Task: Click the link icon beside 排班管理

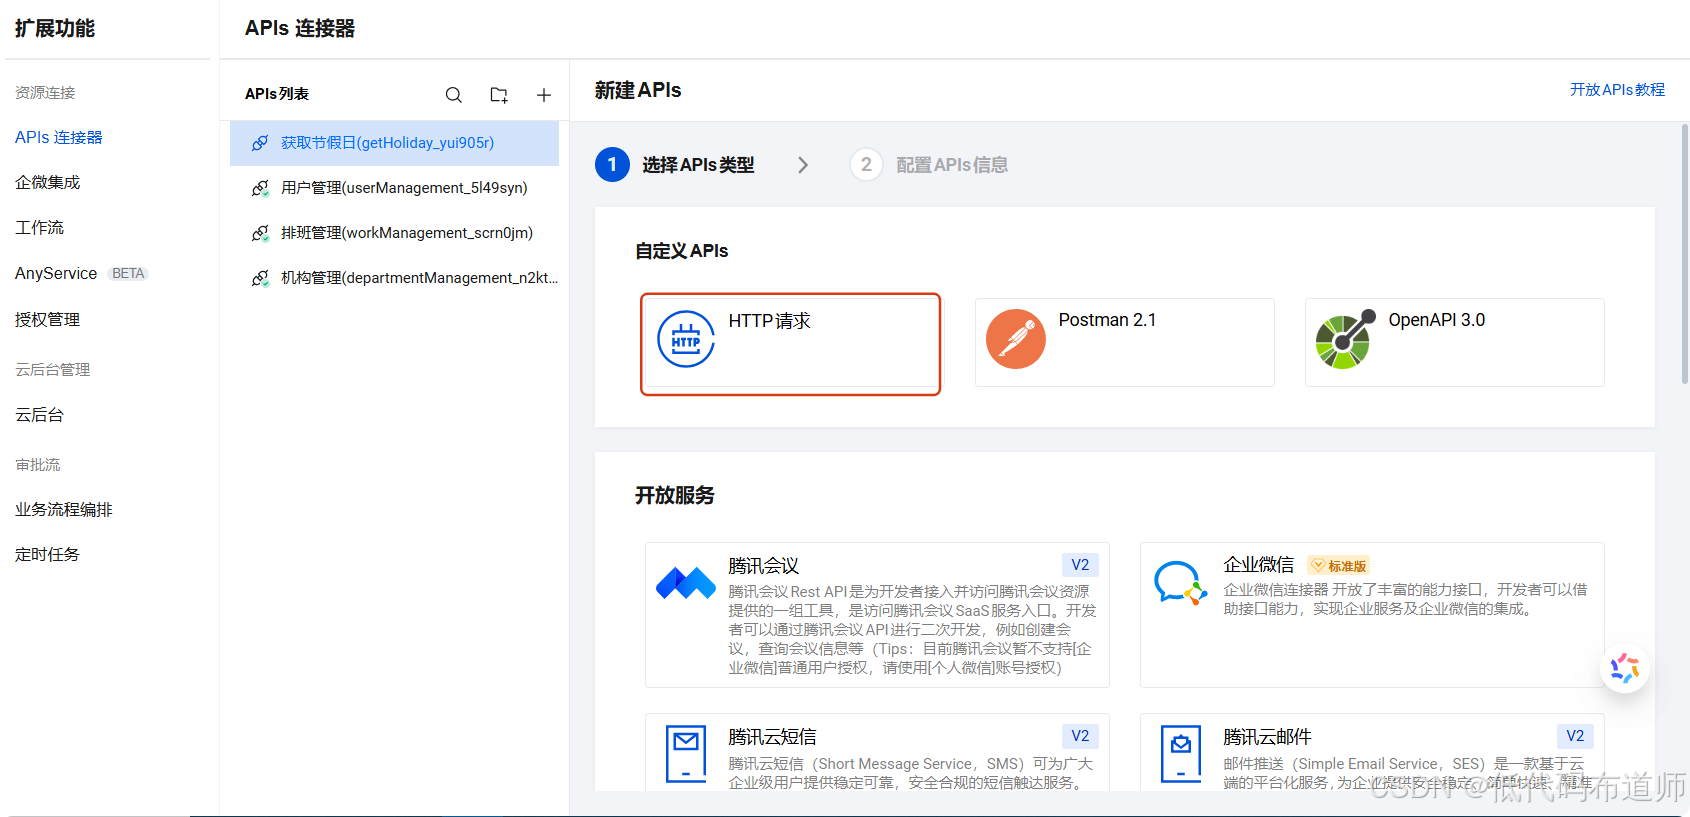Action: pyautogui.click(x=260, y=233)
